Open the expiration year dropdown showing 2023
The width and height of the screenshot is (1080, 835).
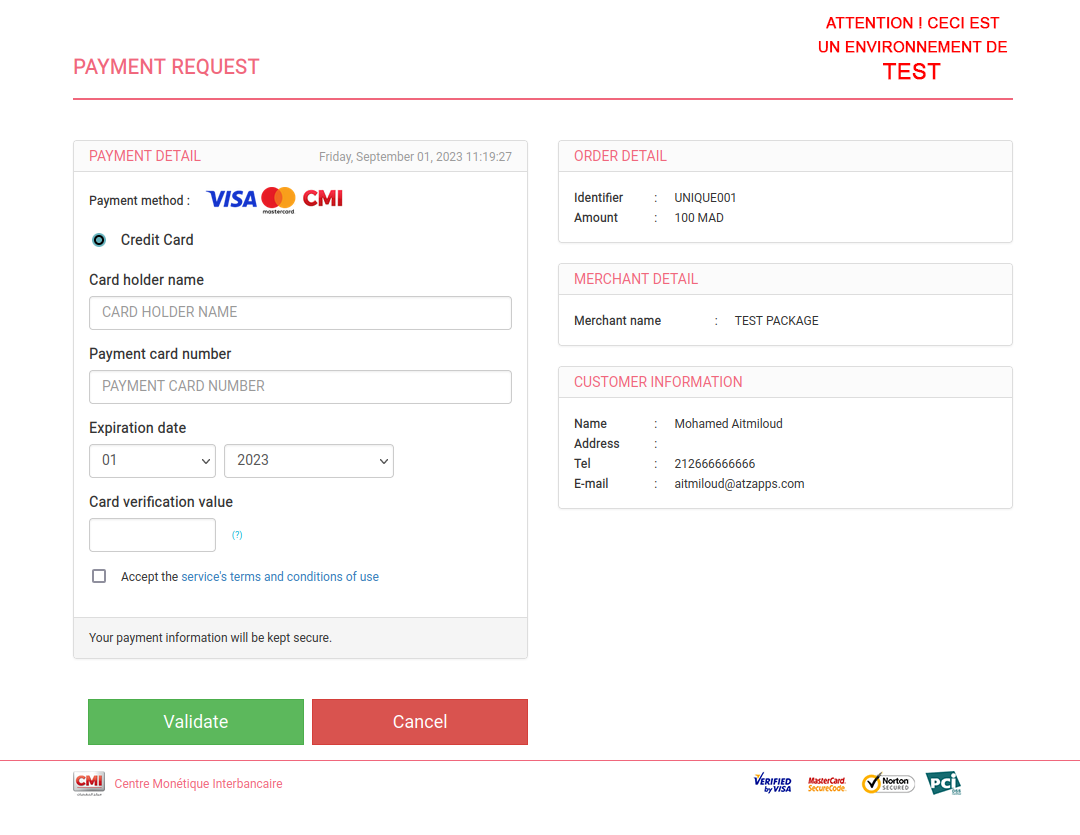[309, 461]
